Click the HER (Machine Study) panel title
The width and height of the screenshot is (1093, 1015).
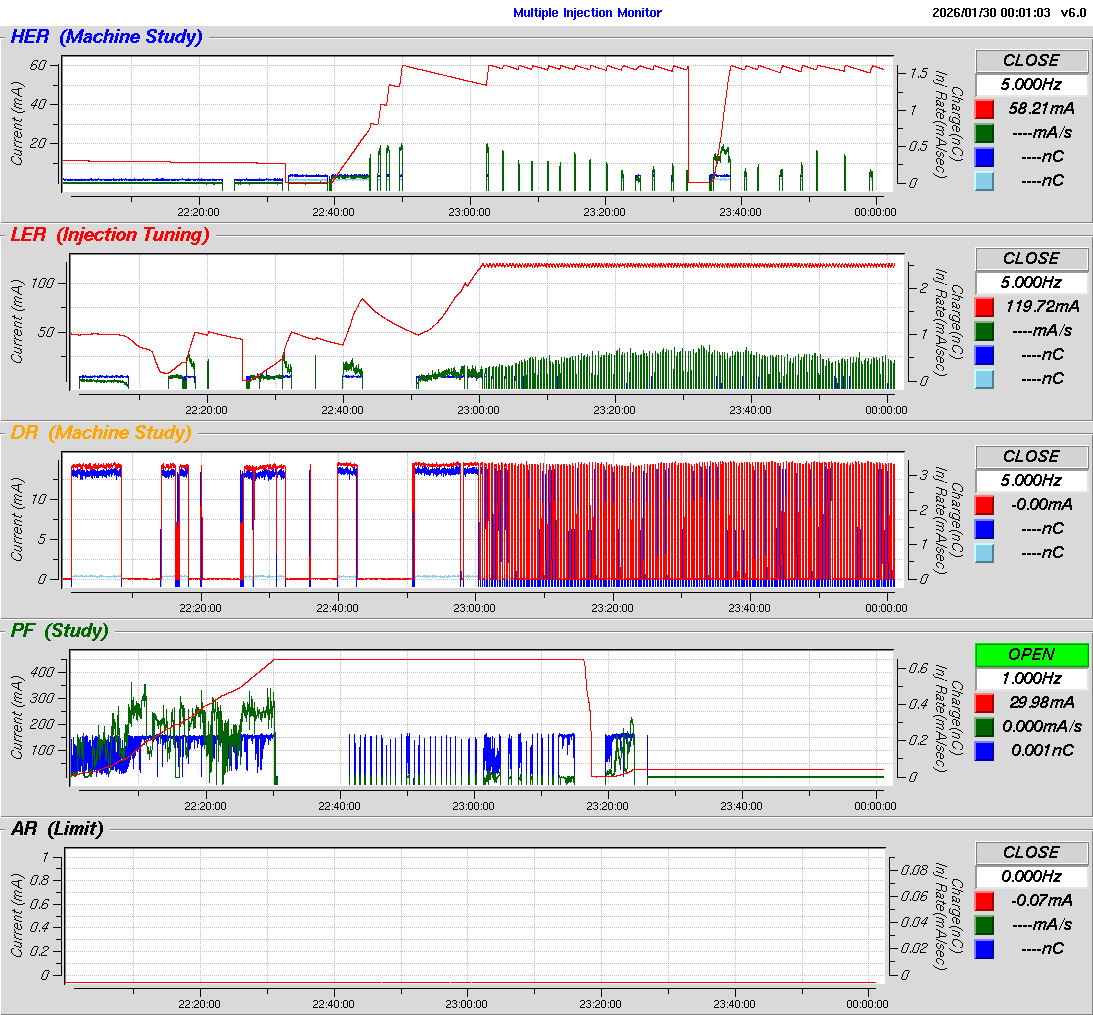[106, 37]
